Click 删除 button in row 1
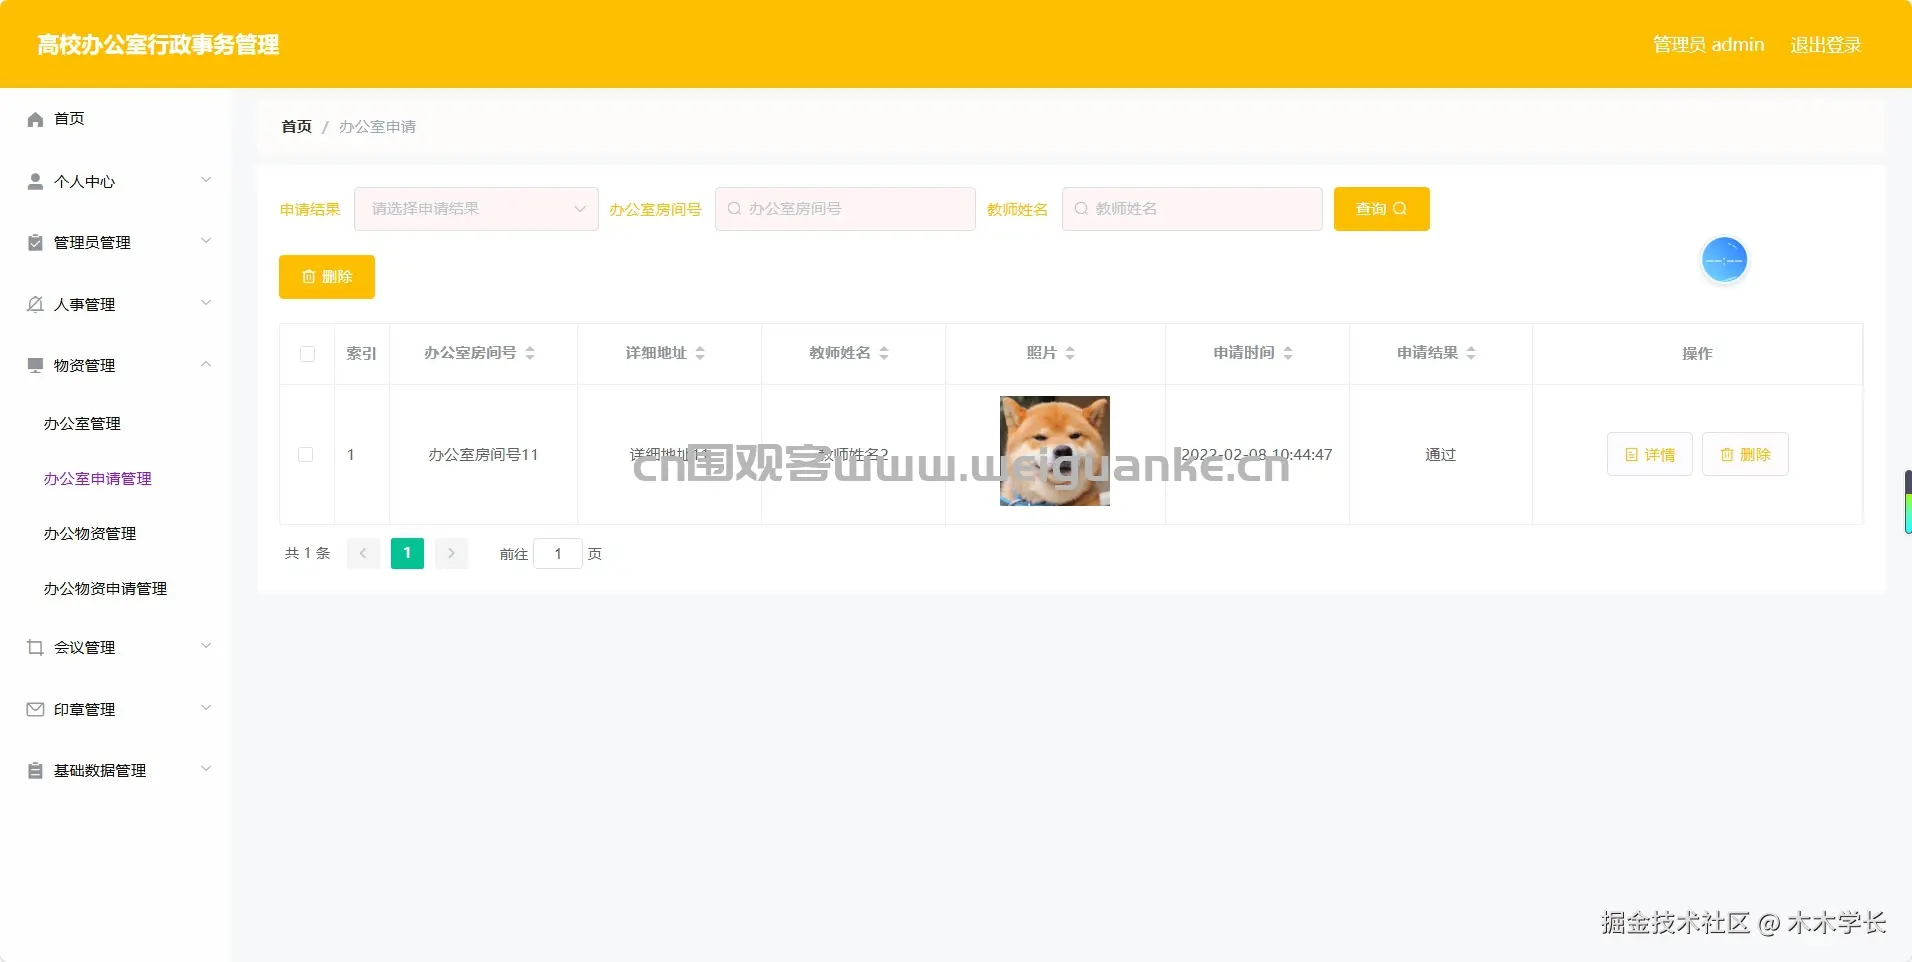The height and width of the screenshot is (962, 1912). (x=1745, y=454)
